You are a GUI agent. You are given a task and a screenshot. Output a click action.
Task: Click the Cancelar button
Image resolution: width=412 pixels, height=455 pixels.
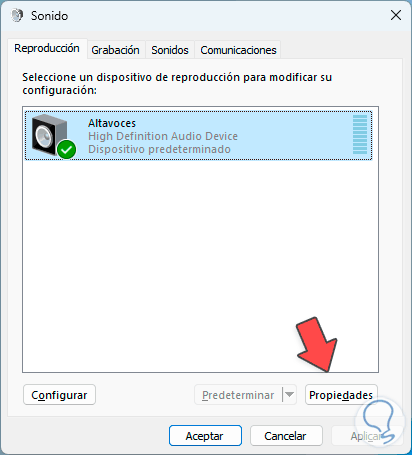[x=286, y=436]
